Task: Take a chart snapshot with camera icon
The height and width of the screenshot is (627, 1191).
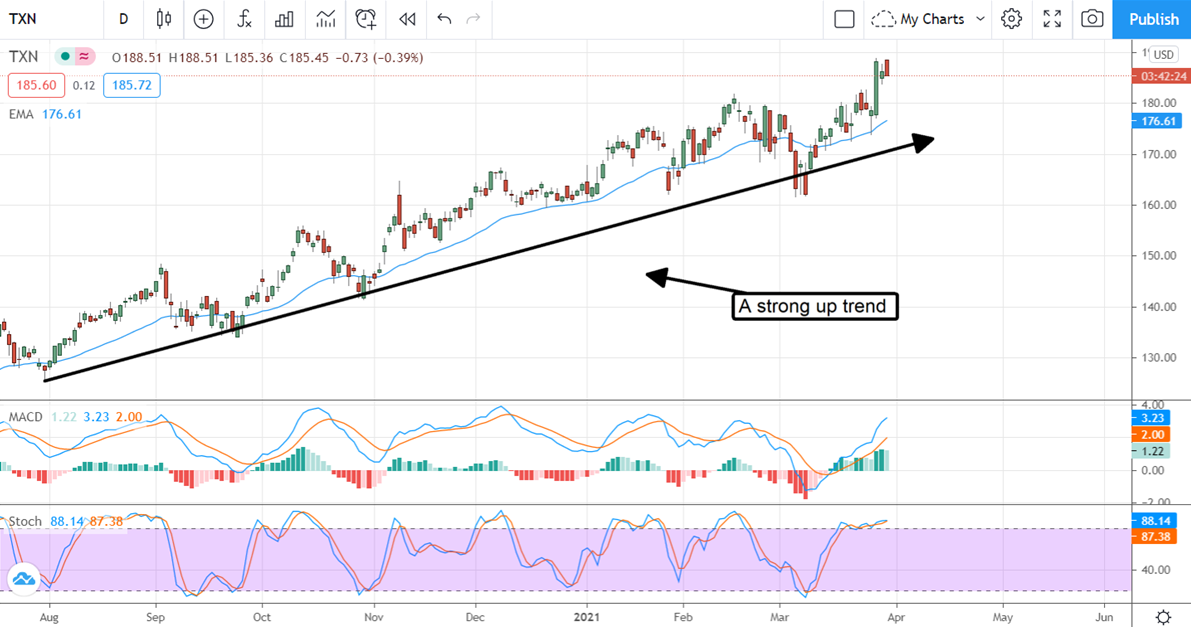Action: 1092,19
